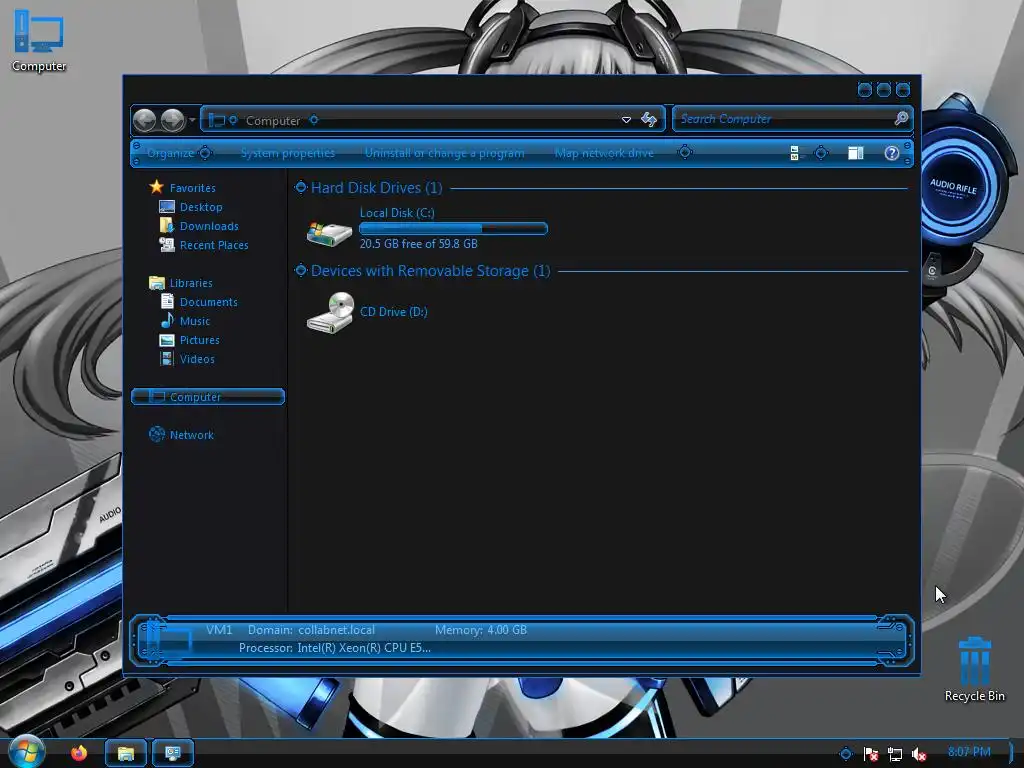The height and width of the screenshot is (768, 1024).
Task: Click the computer icon in details pane
Action: (167, 640)
